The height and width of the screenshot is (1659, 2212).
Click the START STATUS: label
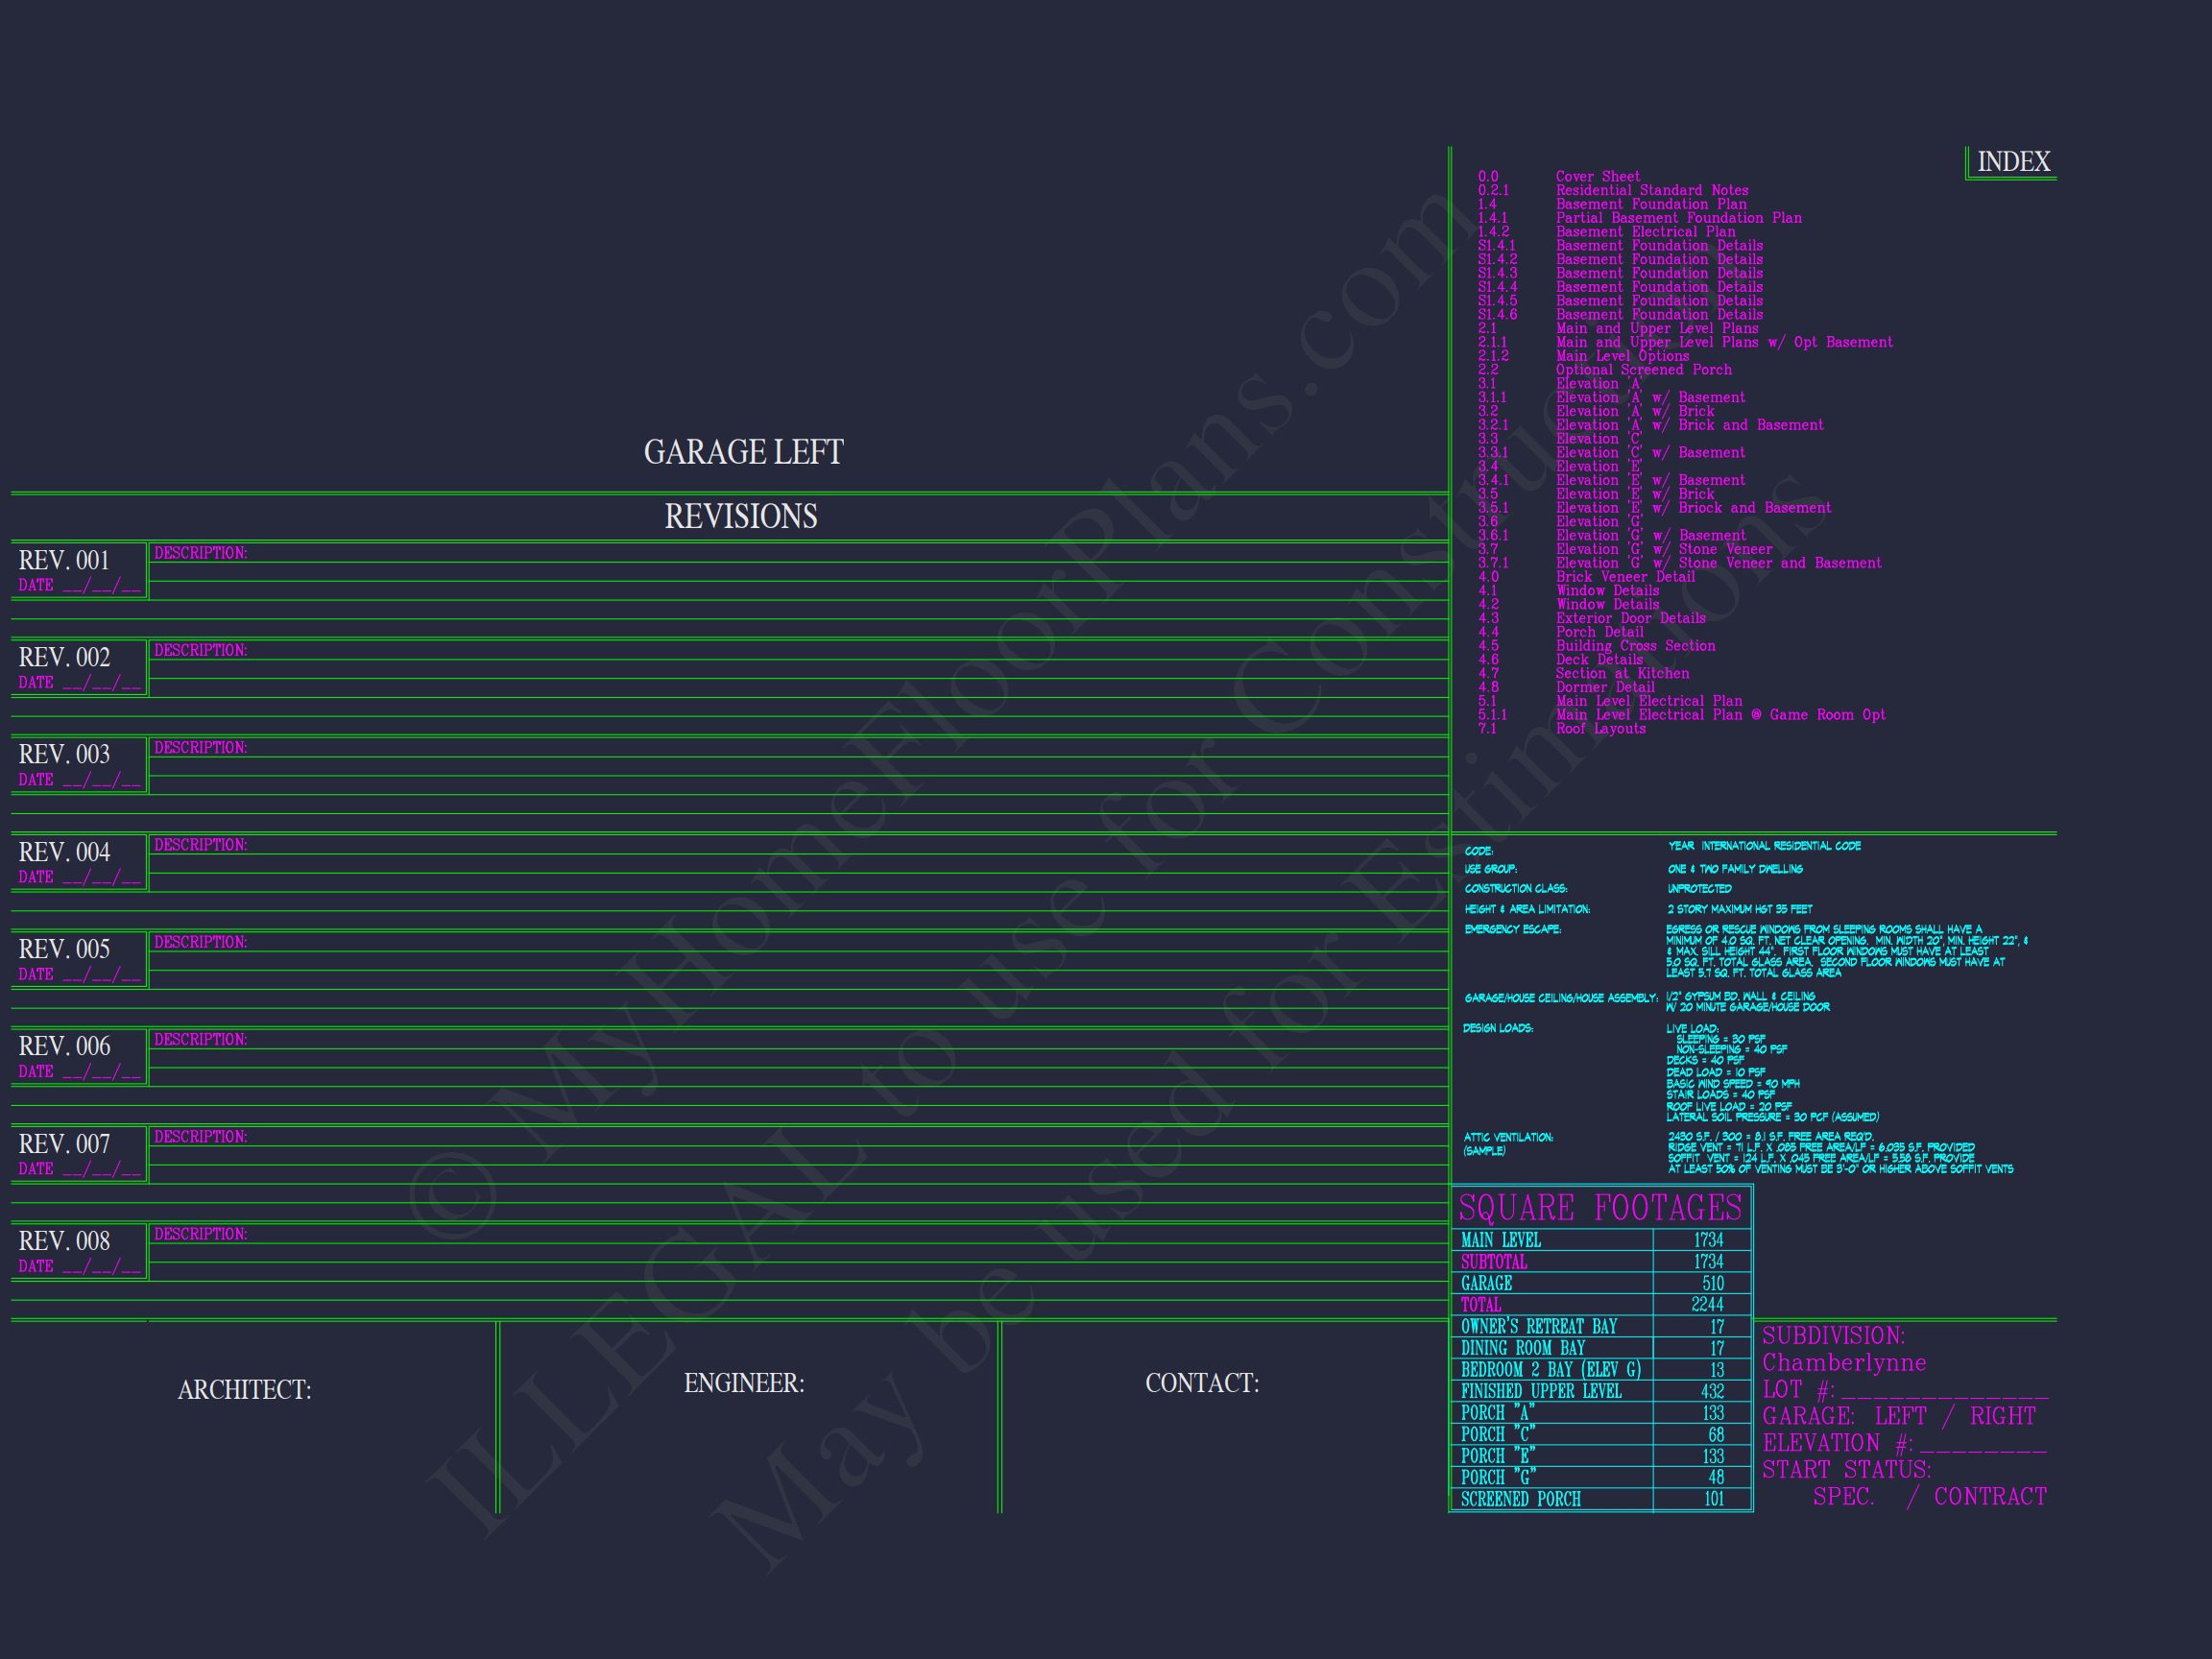1846,1470
